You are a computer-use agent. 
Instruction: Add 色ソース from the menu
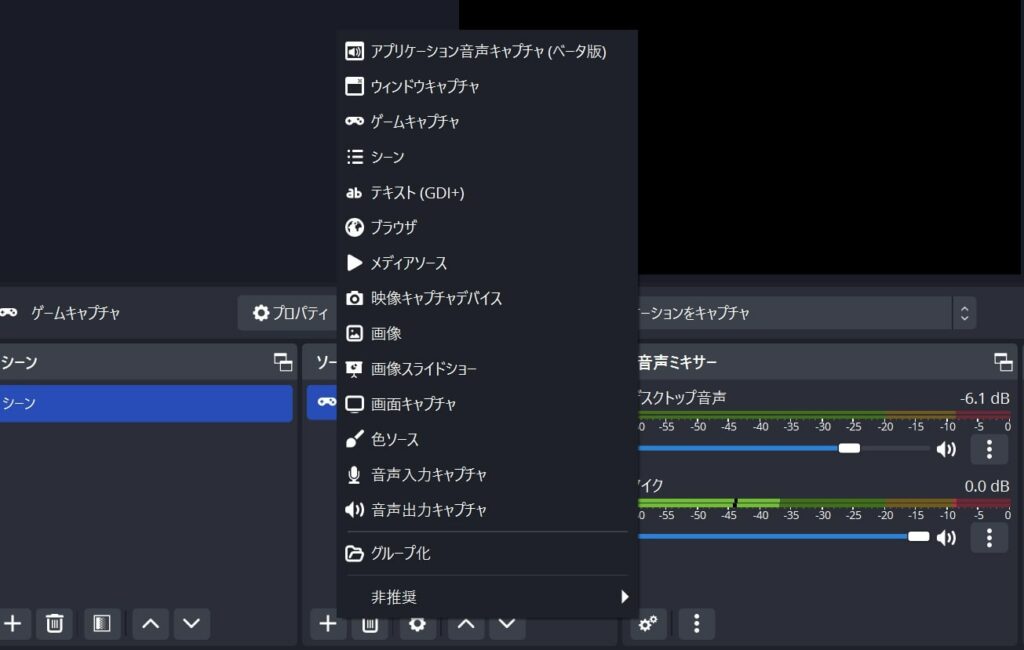click(x=487, y=439)
